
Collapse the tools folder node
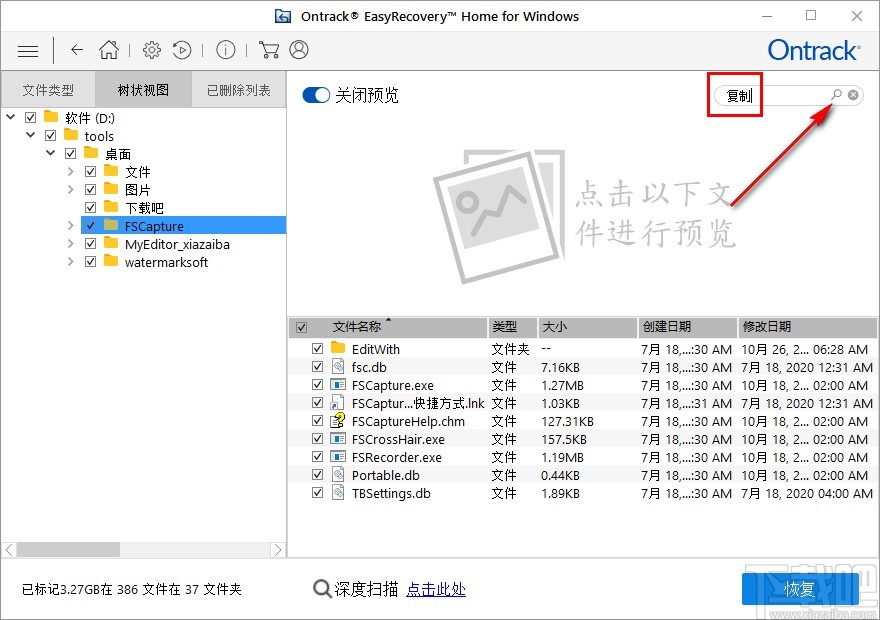[x=30, y=135]
